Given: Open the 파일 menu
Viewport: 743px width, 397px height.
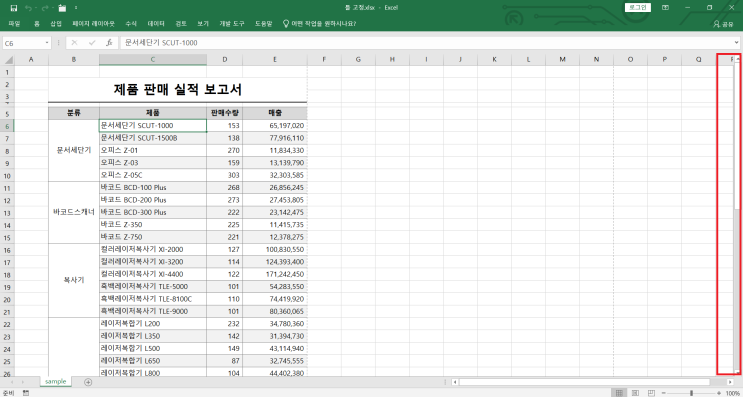Looking at the screenshot, I should pyautogui.click(x=14, y=23).
